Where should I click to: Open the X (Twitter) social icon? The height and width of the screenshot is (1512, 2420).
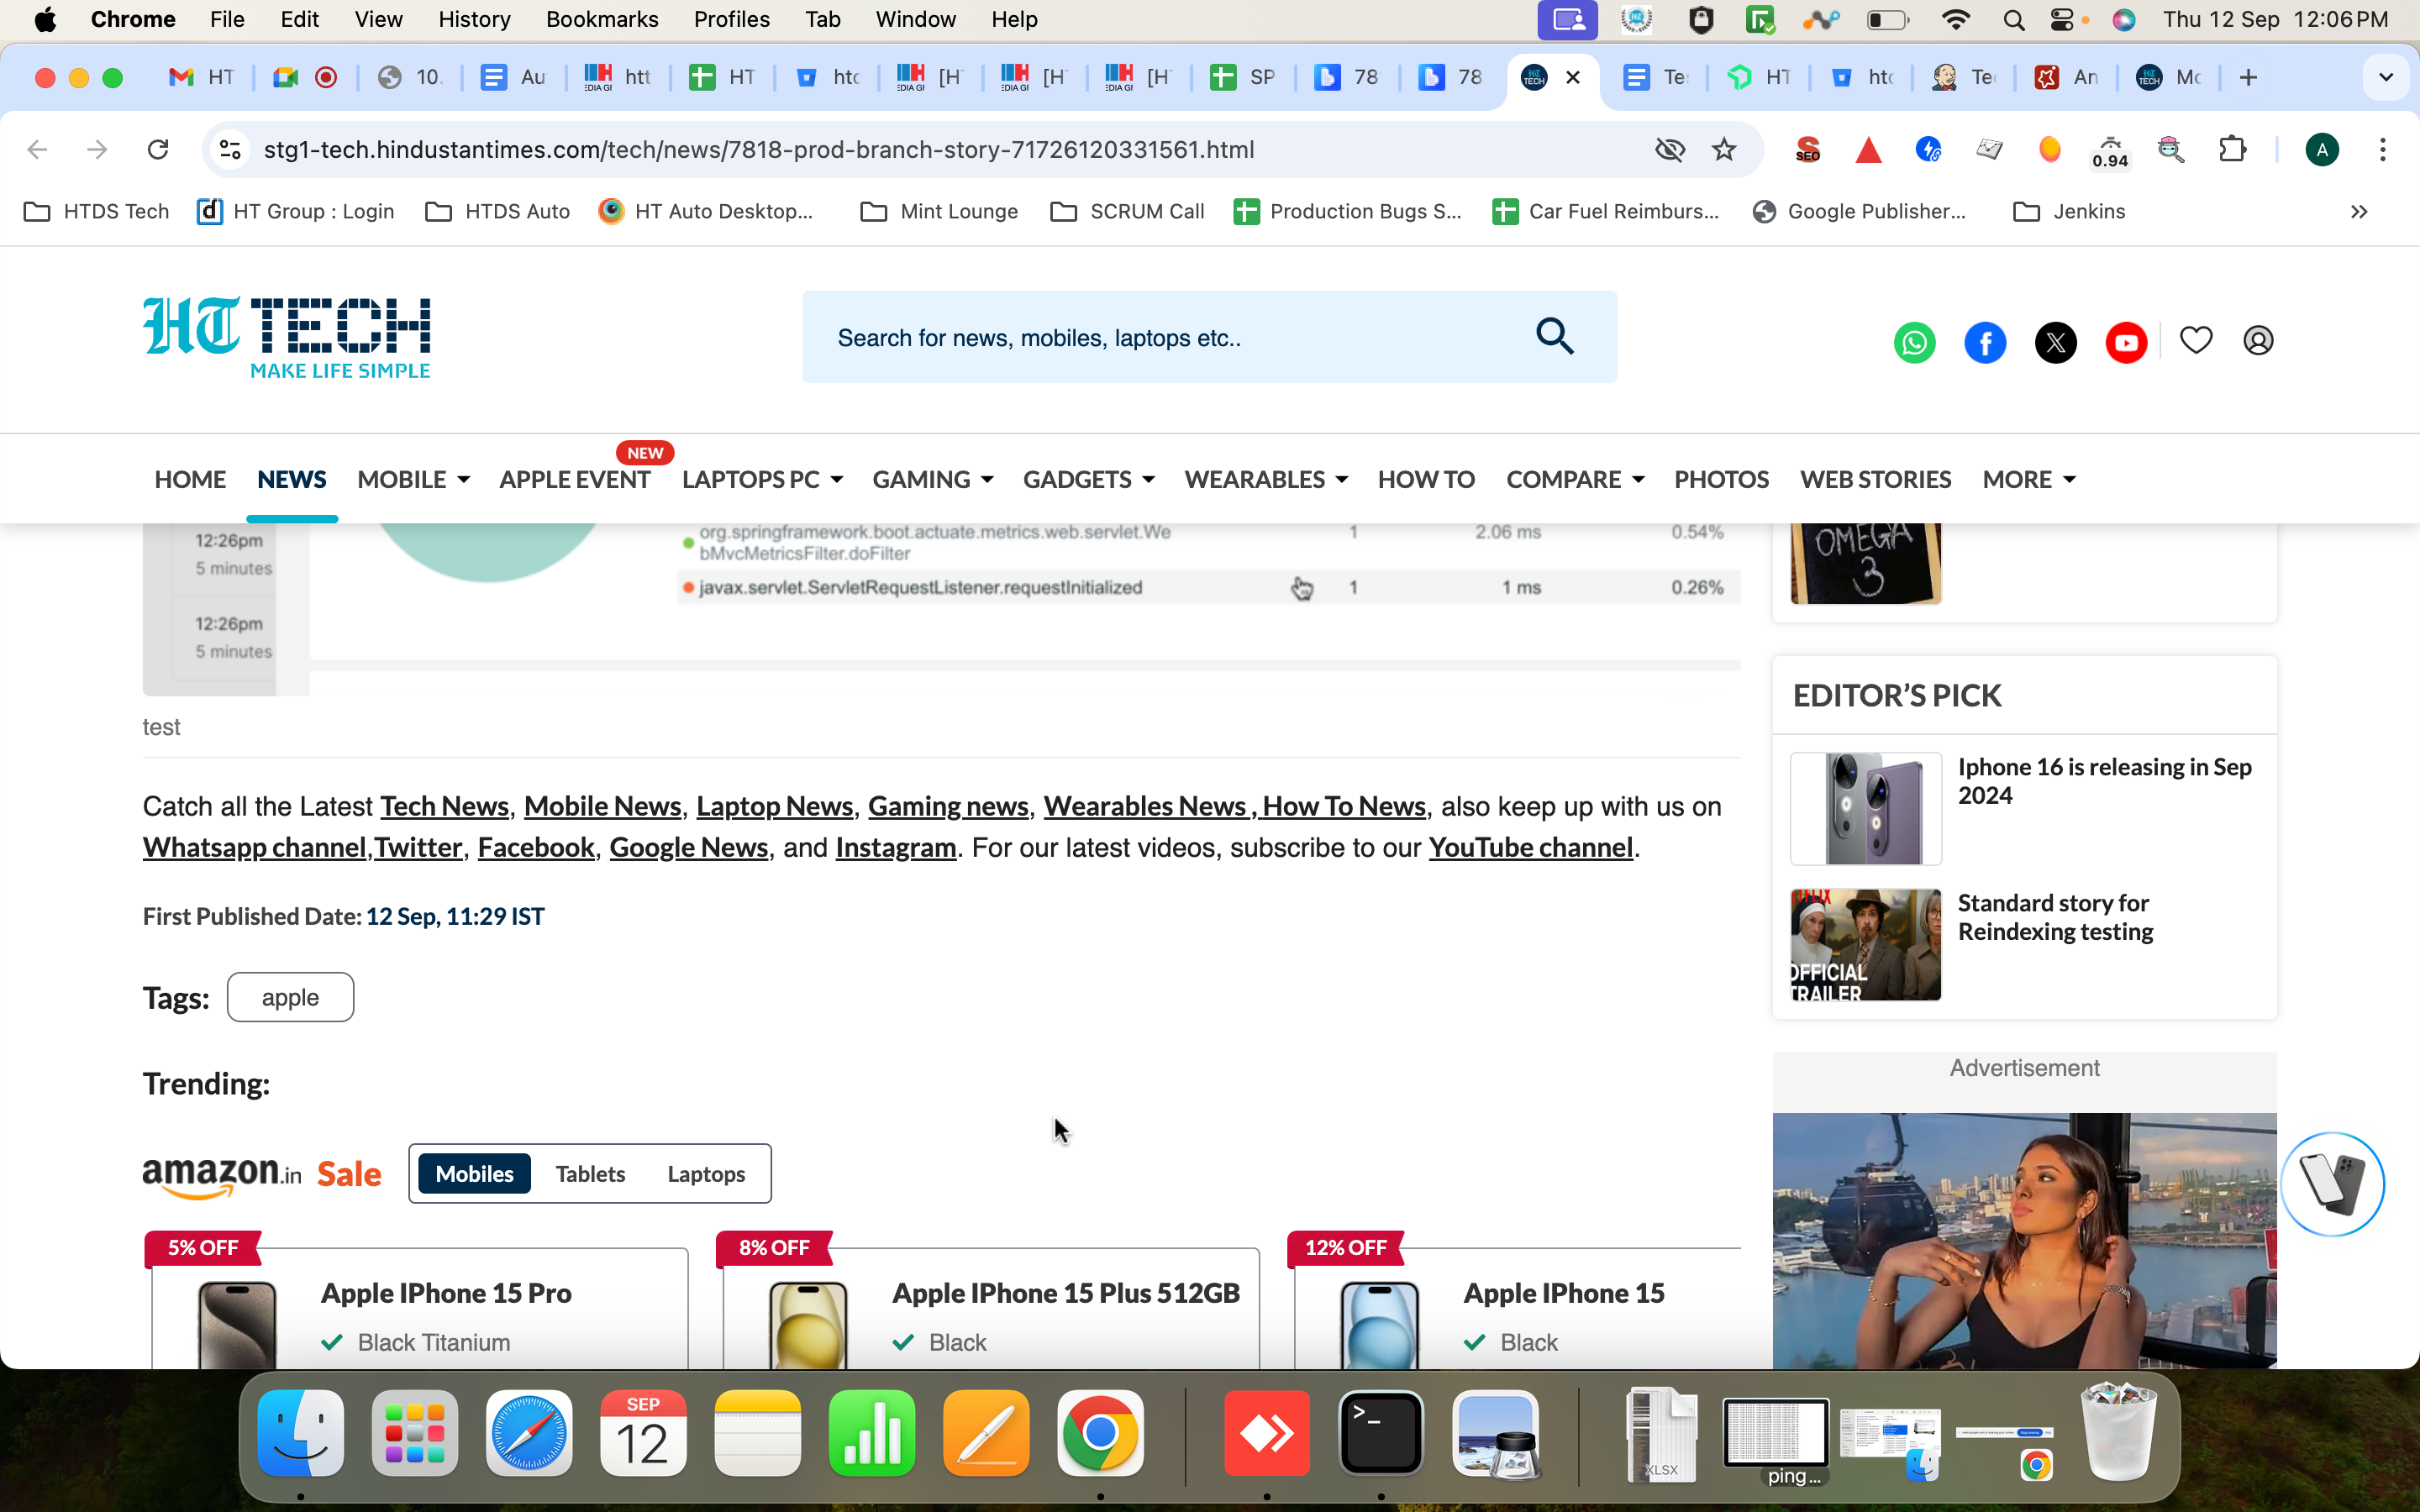coord(2055,342)
